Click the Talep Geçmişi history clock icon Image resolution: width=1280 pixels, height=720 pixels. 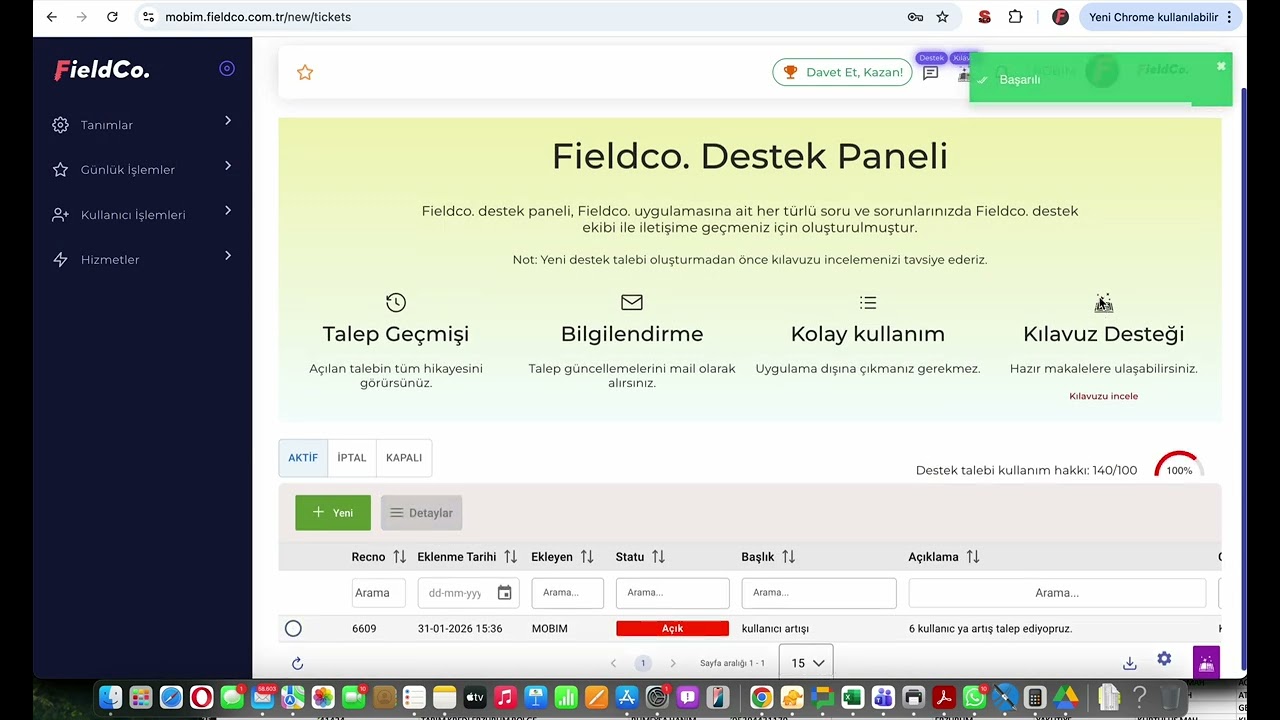coord(396,302)
